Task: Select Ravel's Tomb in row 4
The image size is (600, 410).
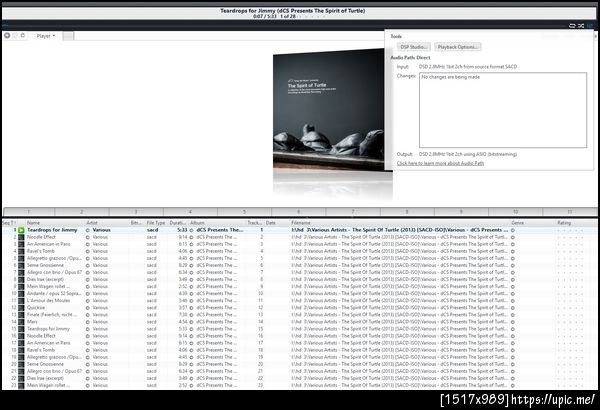Action: (x=41, y=251)
